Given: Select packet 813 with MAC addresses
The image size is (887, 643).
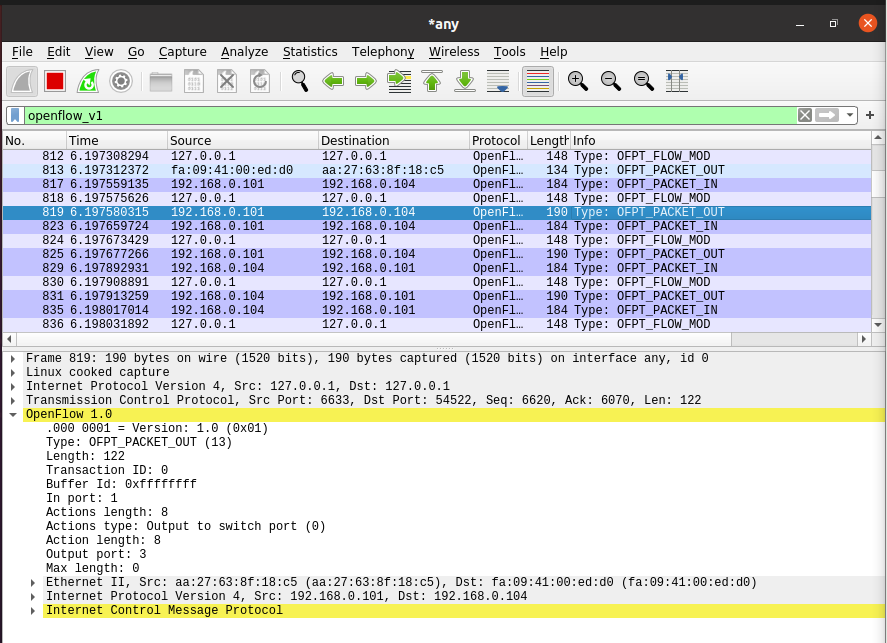Looking at the screenshot, I should 437,170.
